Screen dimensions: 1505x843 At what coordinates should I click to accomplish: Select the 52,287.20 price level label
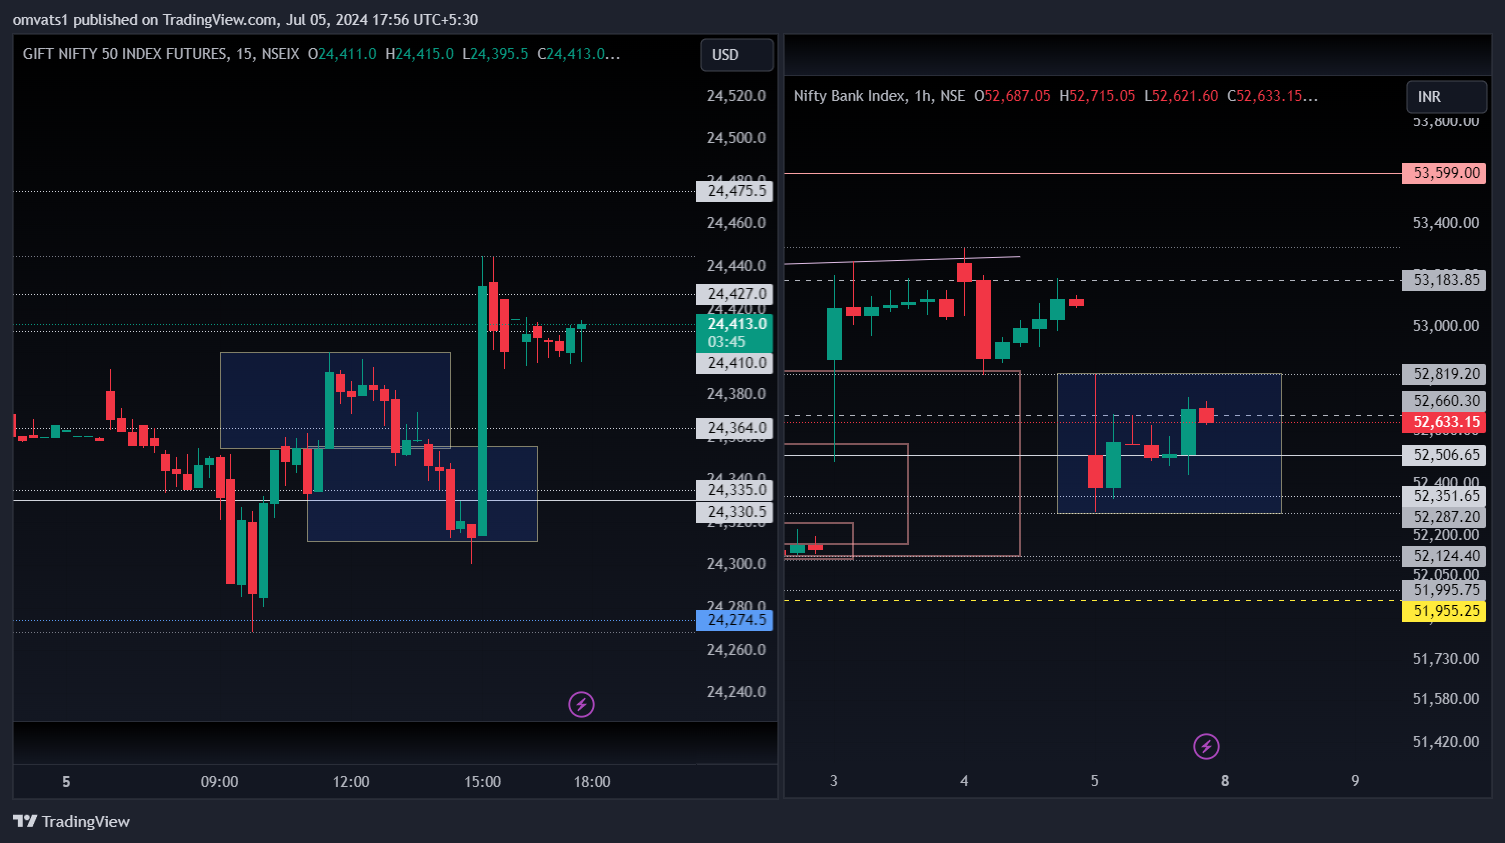pyautogui.click(x=1444, y=517)
